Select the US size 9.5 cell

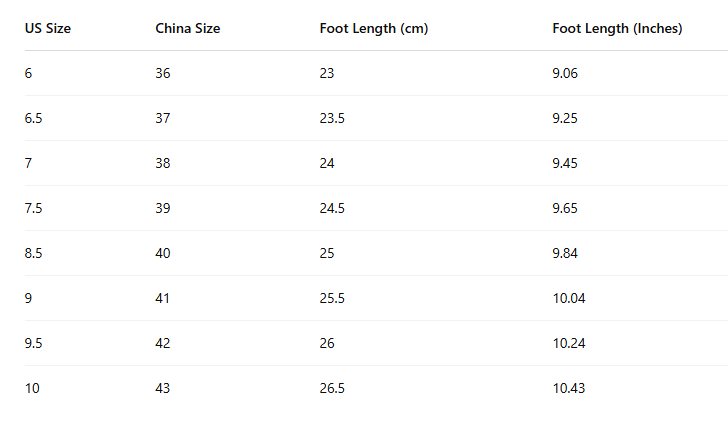[x=33, y=343]
